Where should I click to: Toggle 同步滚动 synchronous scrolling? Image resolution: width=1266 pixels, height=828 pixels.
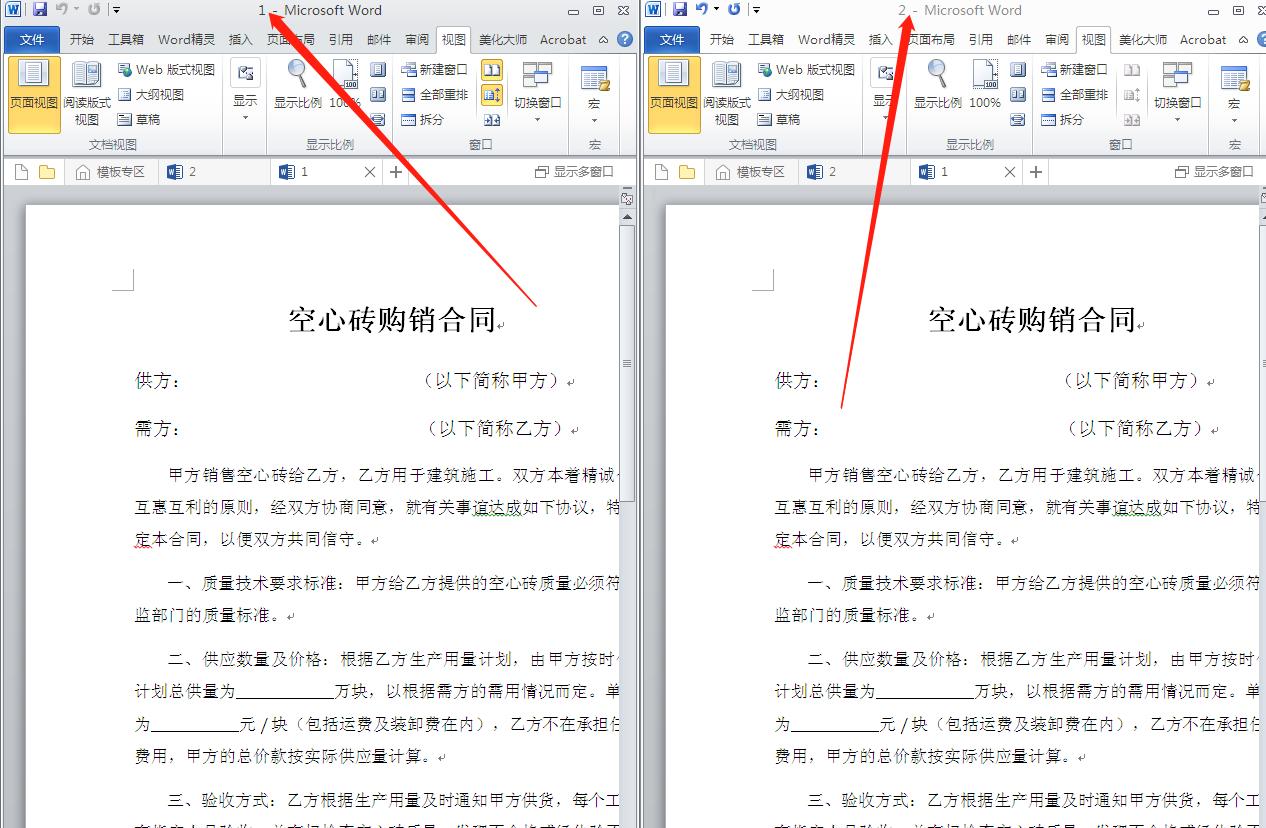click(x=492, y=95)
